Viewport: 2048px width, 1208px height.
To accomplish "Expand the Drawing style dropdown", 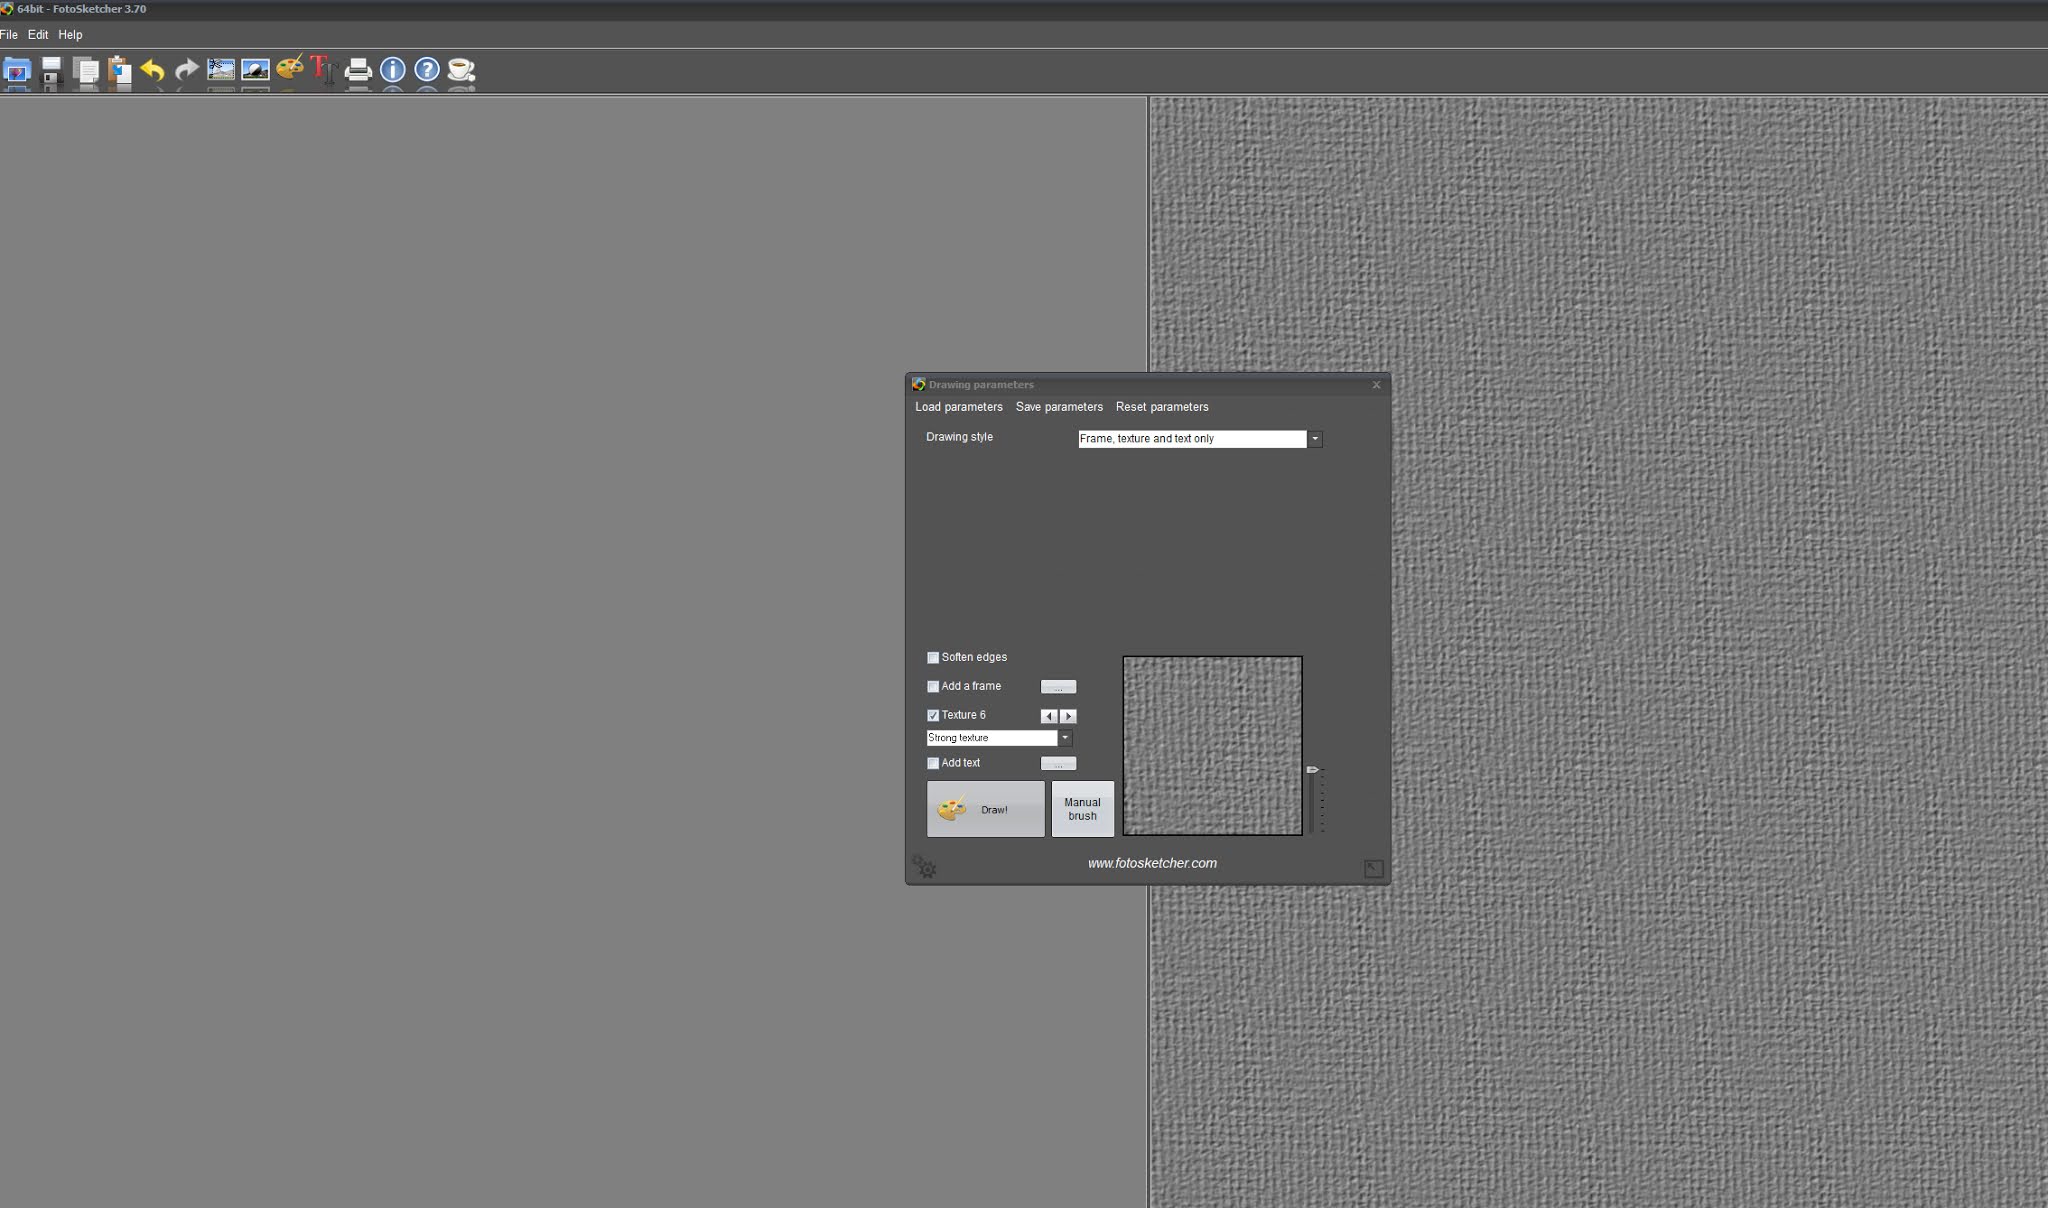I will (x=1315, y=439).
